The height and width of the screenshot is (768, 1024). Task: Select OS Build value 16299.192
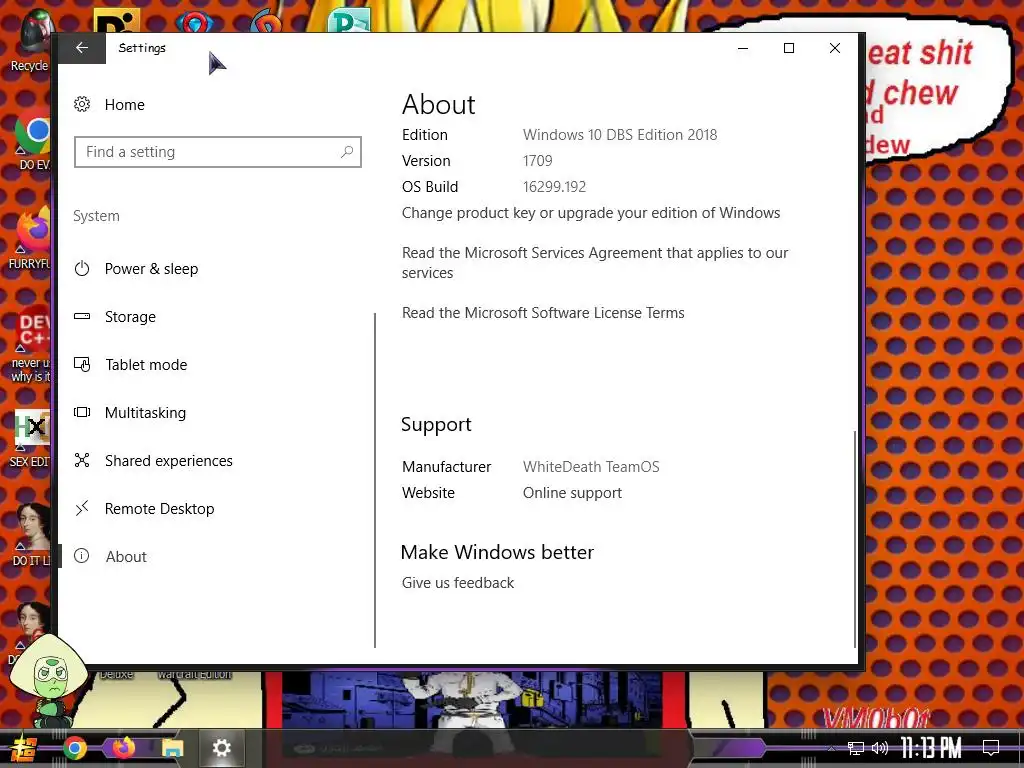[x=554, y=187]
